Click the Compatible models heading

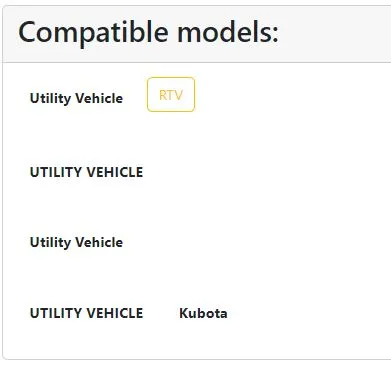148,33
